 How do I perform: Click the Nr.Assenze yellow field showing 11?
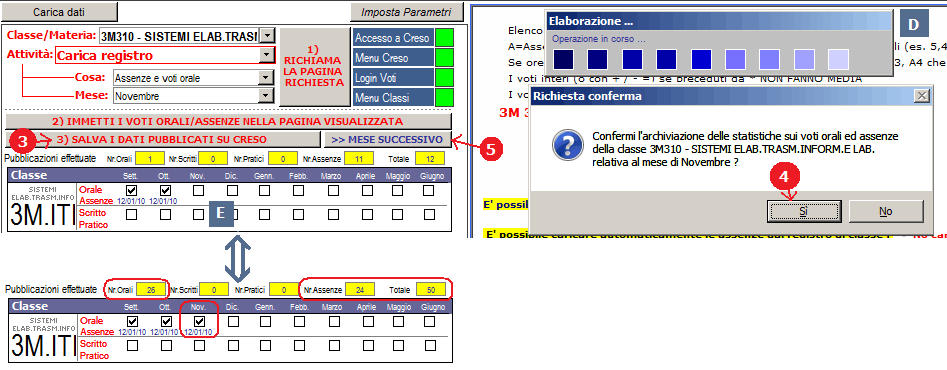pyautogui.click(x=360, y=159)
